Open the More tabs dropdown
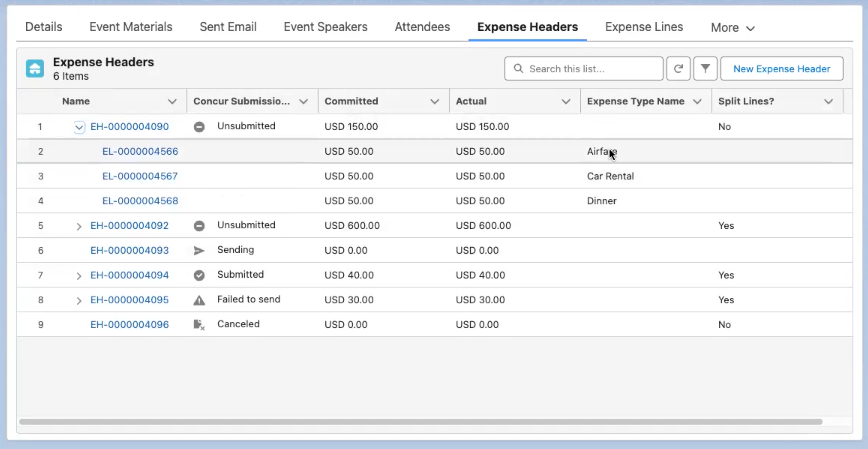The image size is (868, 449). click(732, 28)
